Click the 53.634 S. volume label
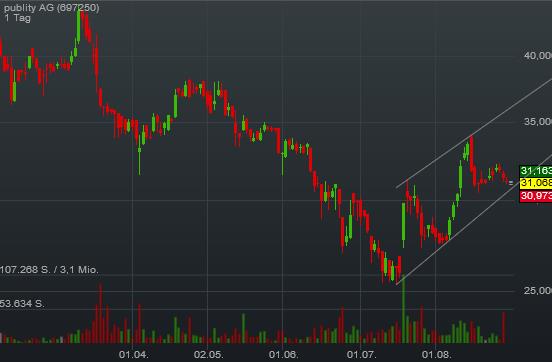This screenshot has height=362, width=552. pos(22,303)
